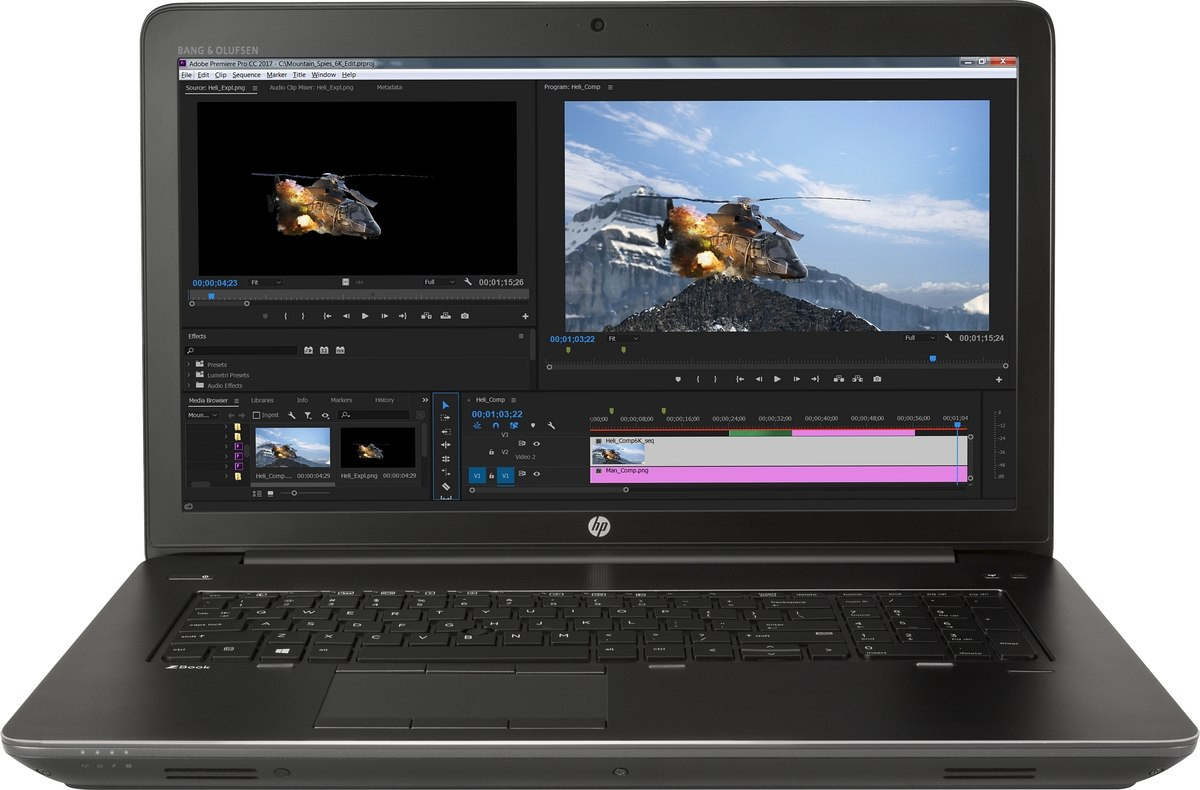The image size is (1200, 790).
Task: Open Program monitor Full resolution dropdown
Action: (920, 338)
